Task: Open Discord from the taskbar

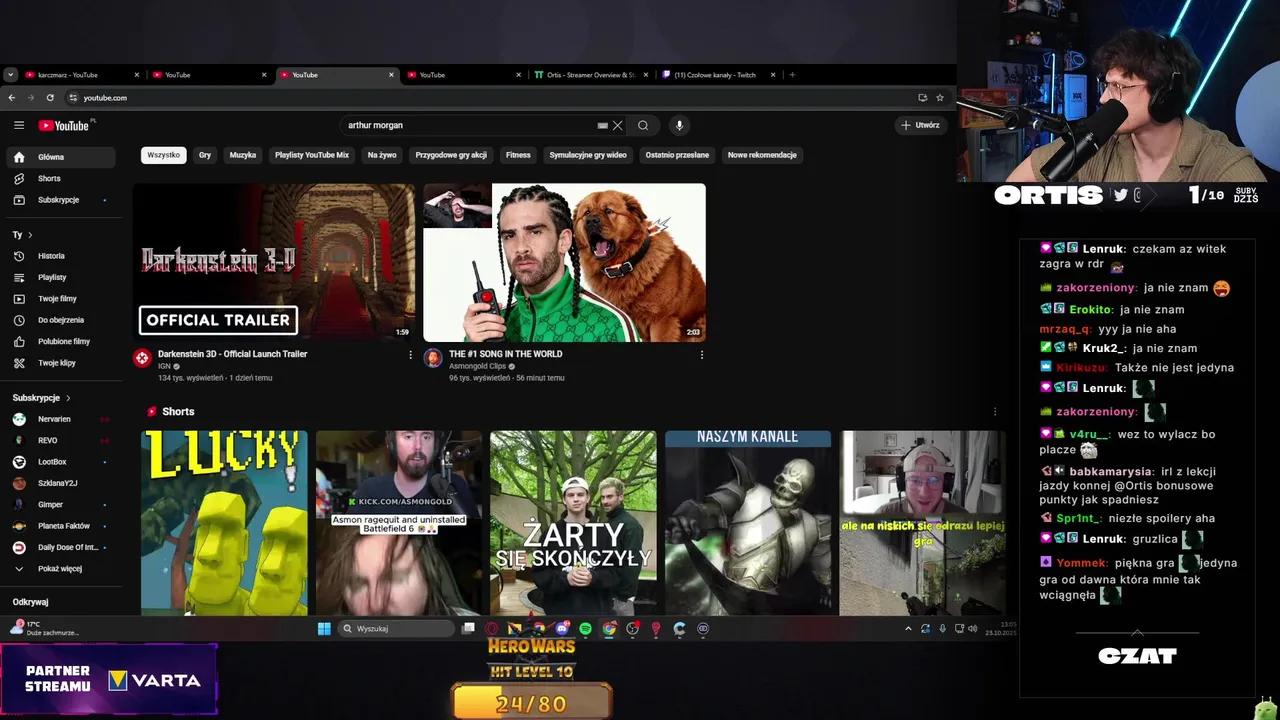Action: pyautogui.click(x=562, y=628)
